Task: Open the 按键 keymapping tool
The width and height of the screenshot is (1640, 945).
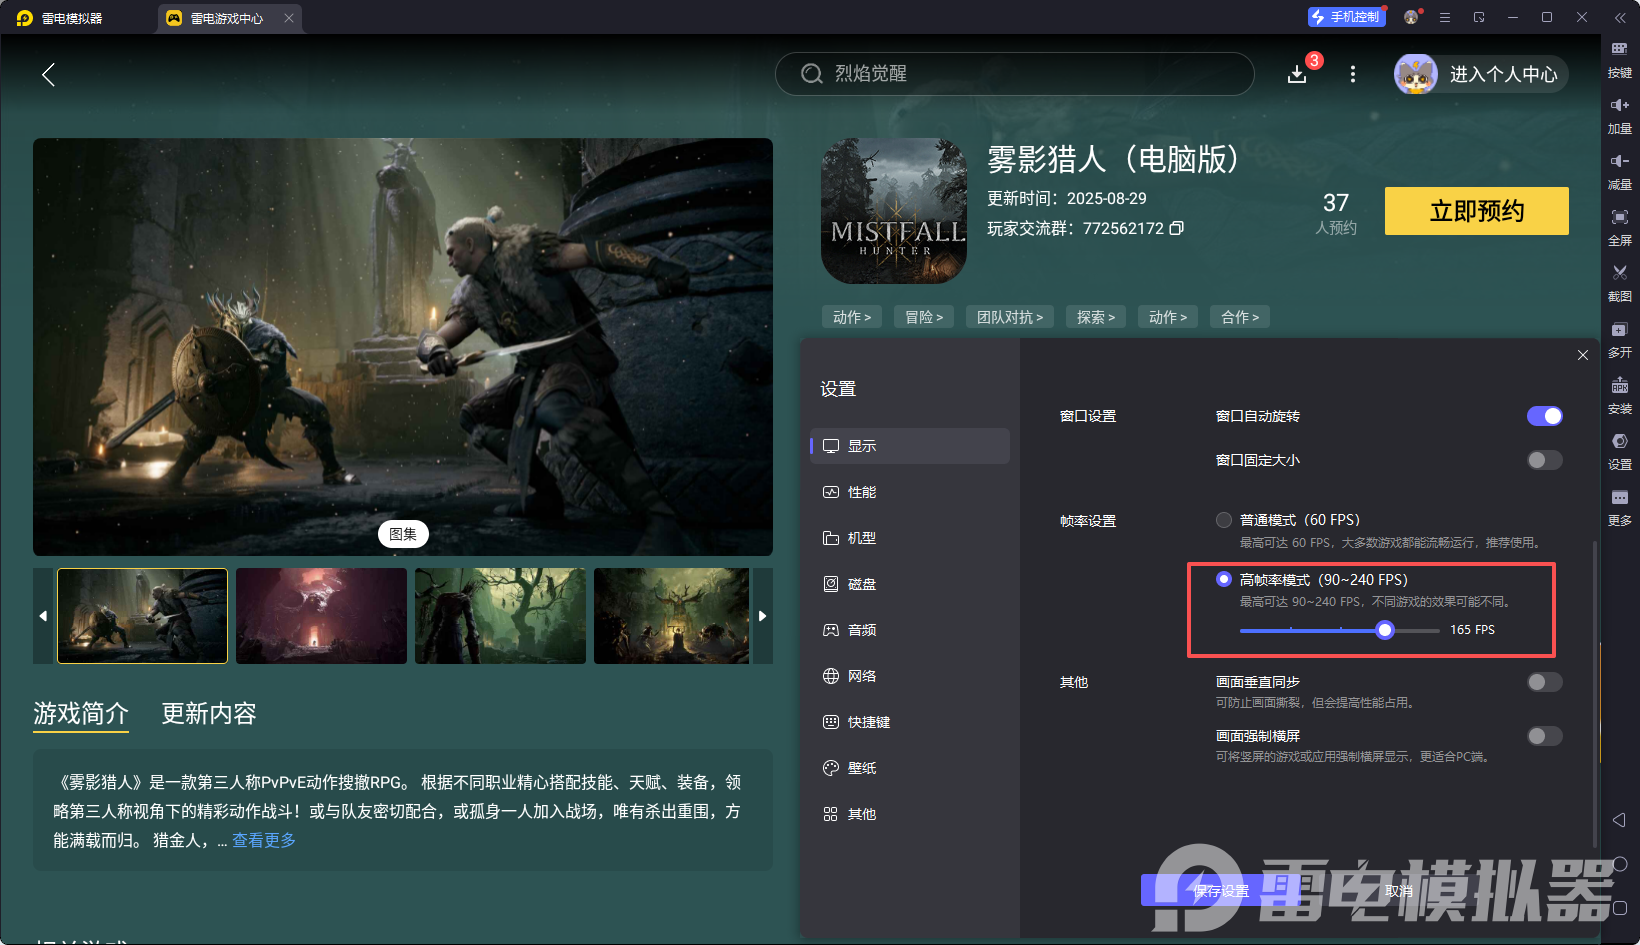Action: 1619,58
